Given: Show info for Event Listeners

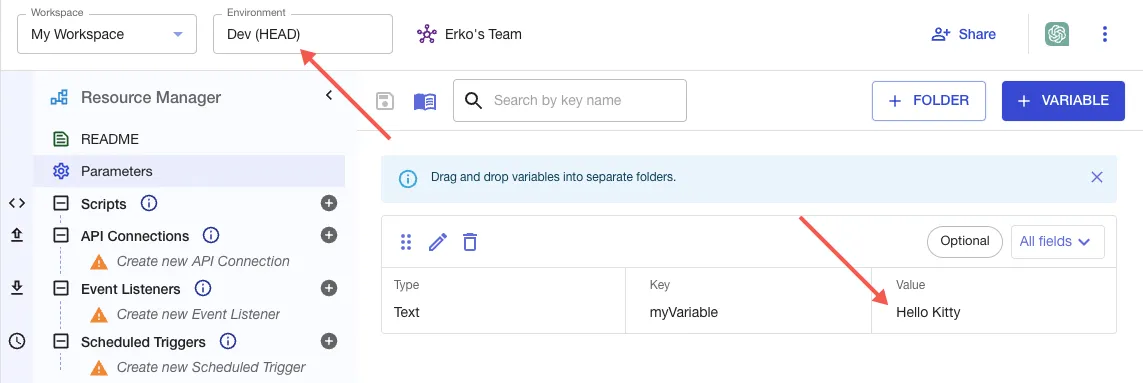Looking at the screenshot, I should [203, 288].
